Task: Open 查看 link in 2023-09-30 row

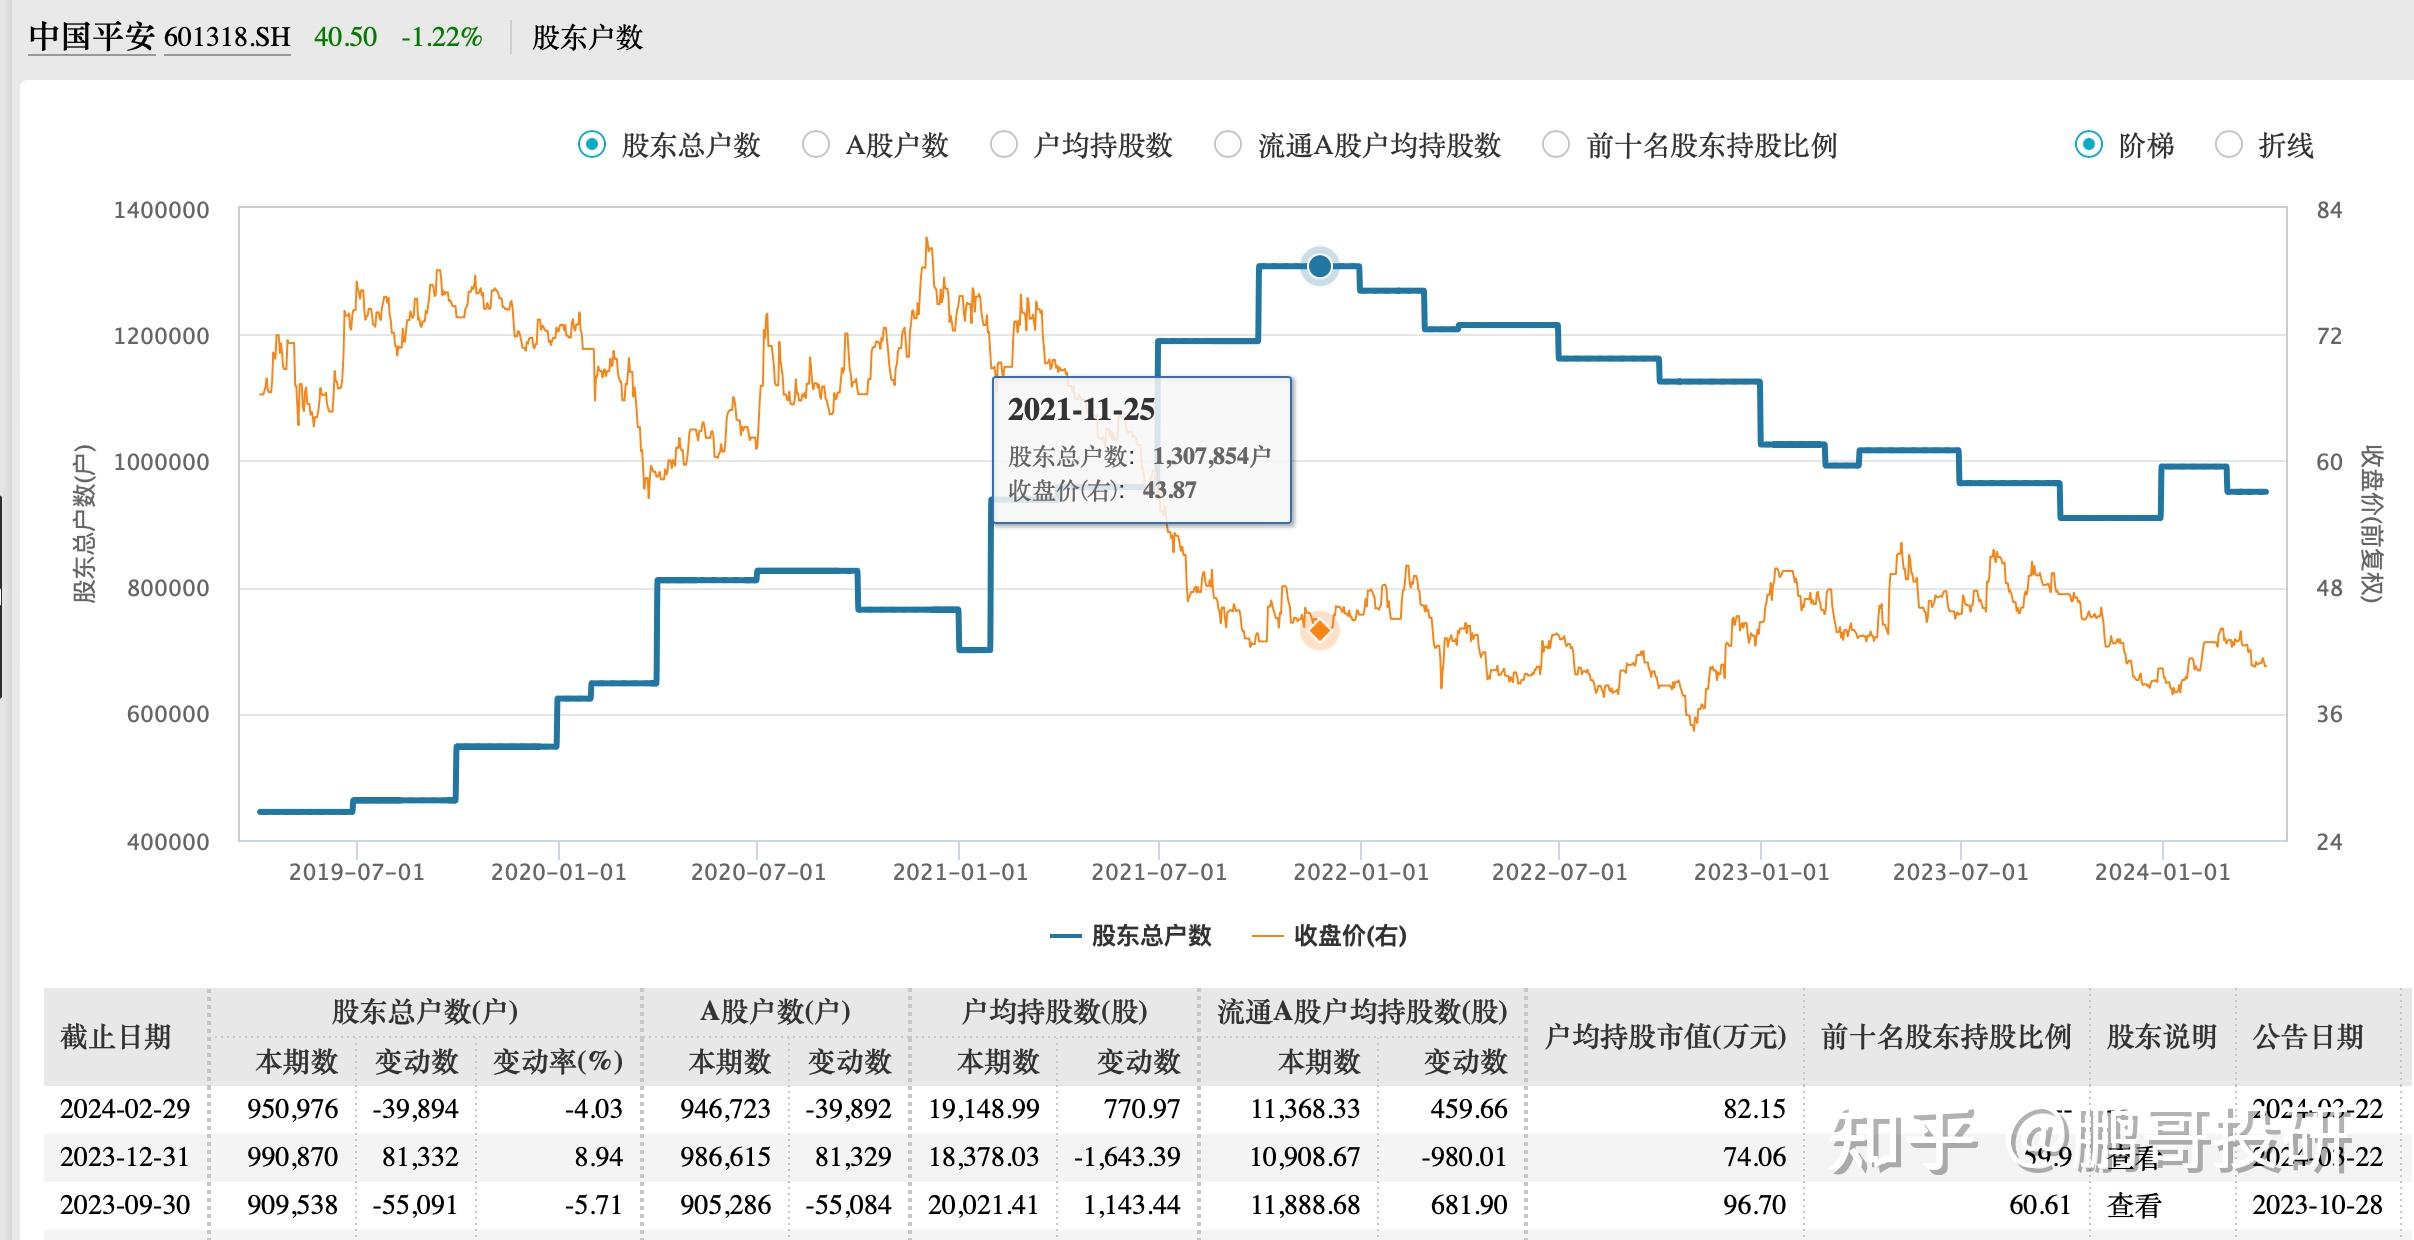Action: point(2134,1205)
